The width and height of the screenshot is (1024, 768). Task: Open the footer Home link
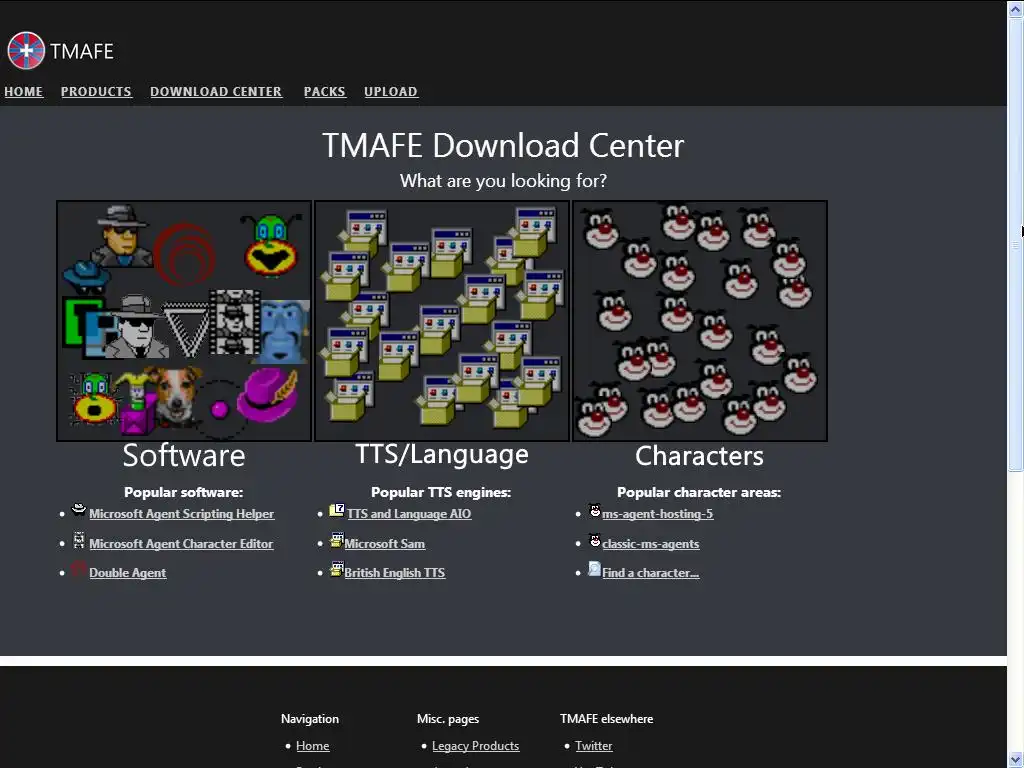[313, 746]
